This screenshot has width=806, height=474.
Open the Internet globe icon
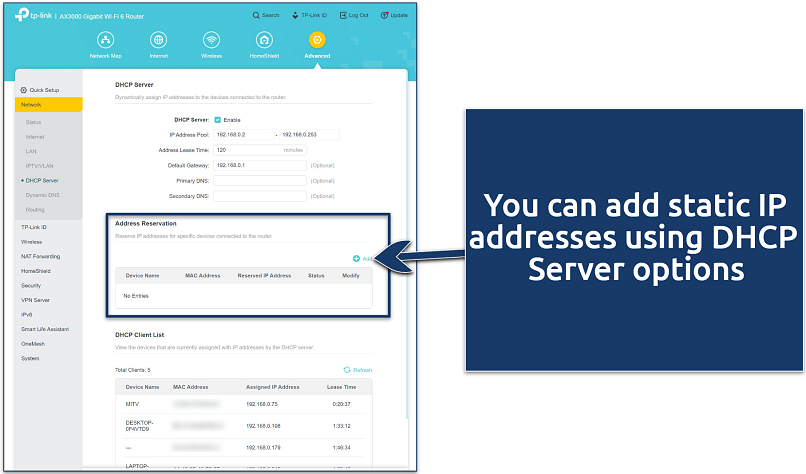158,40
